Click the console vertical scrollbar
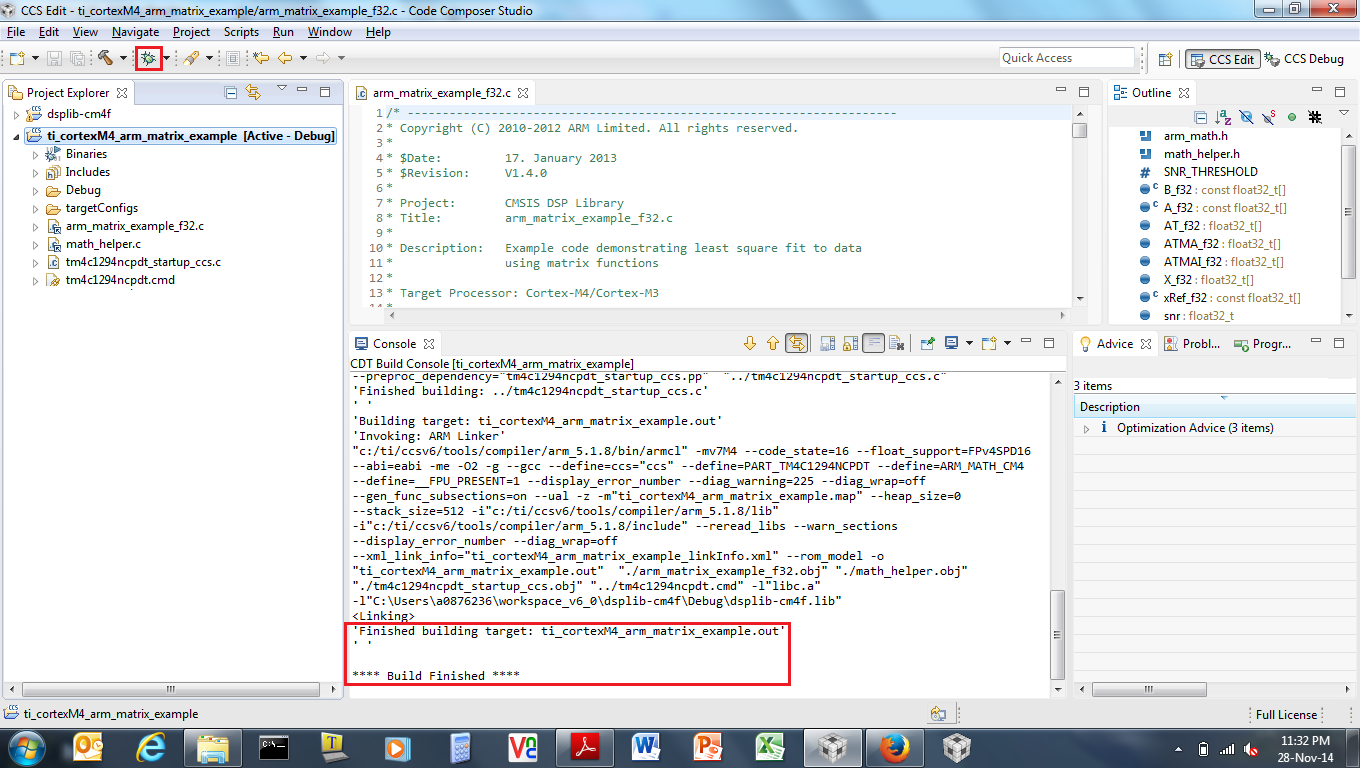This screenshot has width=1360, height=768. (1057, 634)
